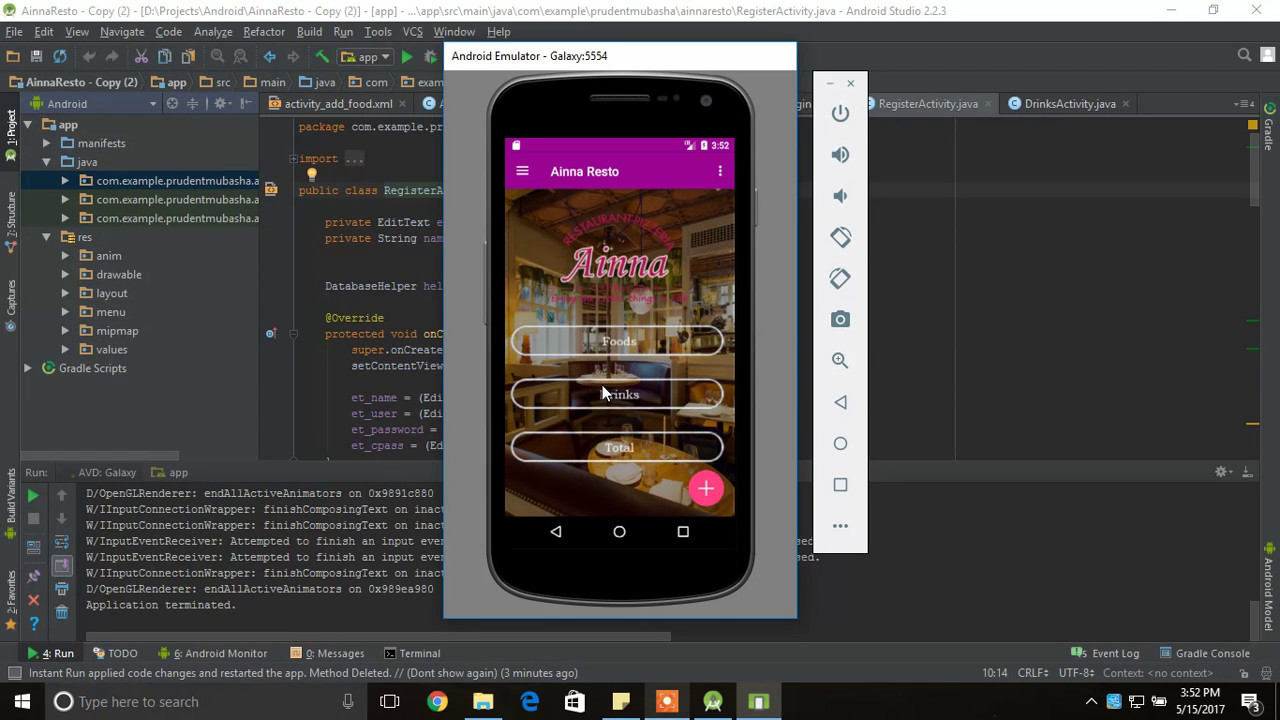
Task: Click the Synchronize toolbar icon
Action: [60, 57]
